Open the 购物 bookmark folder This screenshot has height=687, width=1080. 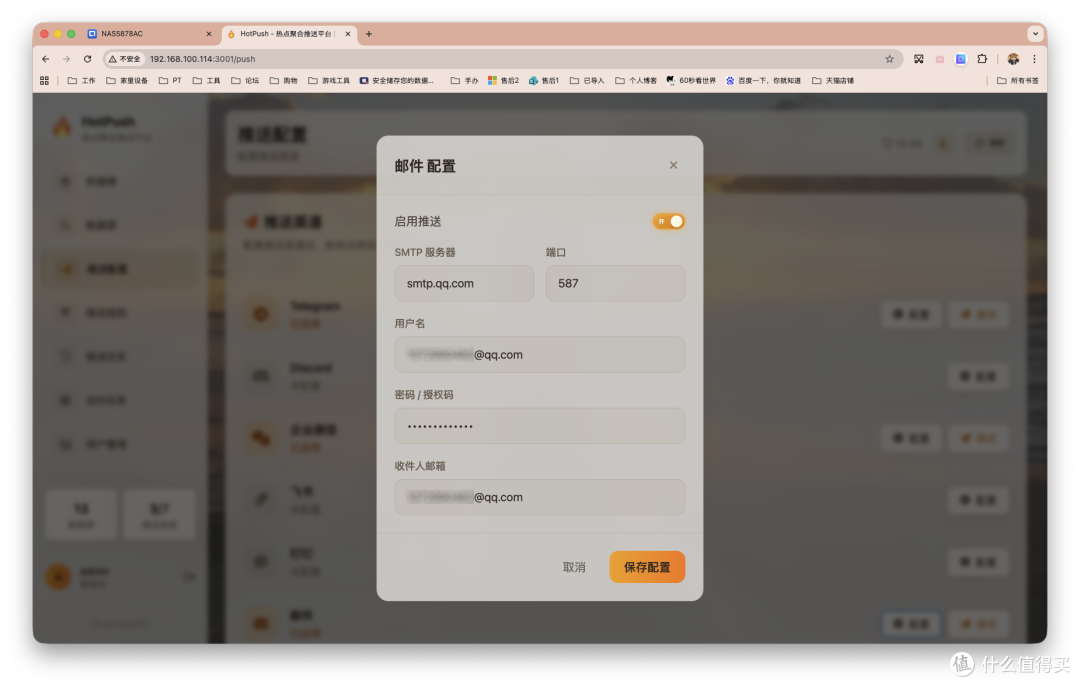(283, 81)
